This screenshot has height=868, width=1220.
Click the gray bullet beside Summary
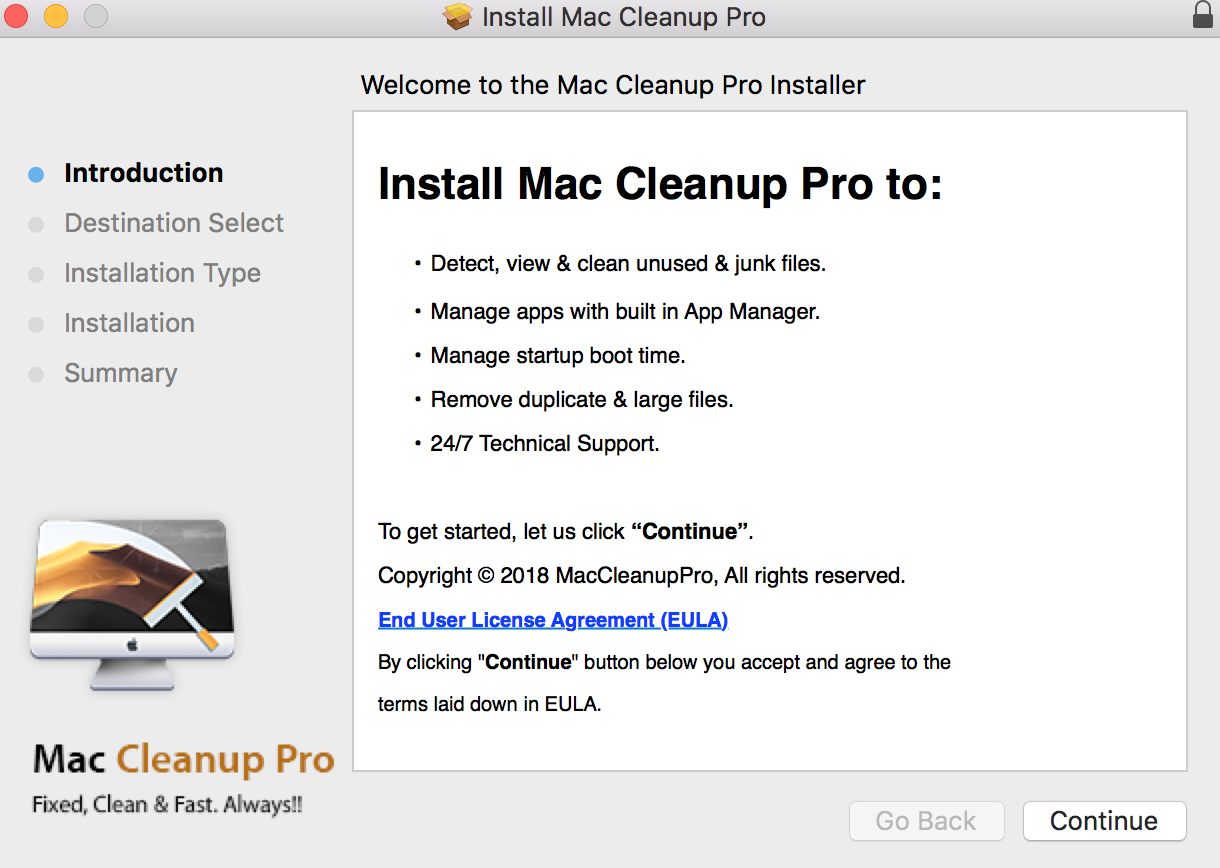coord(36,374)
